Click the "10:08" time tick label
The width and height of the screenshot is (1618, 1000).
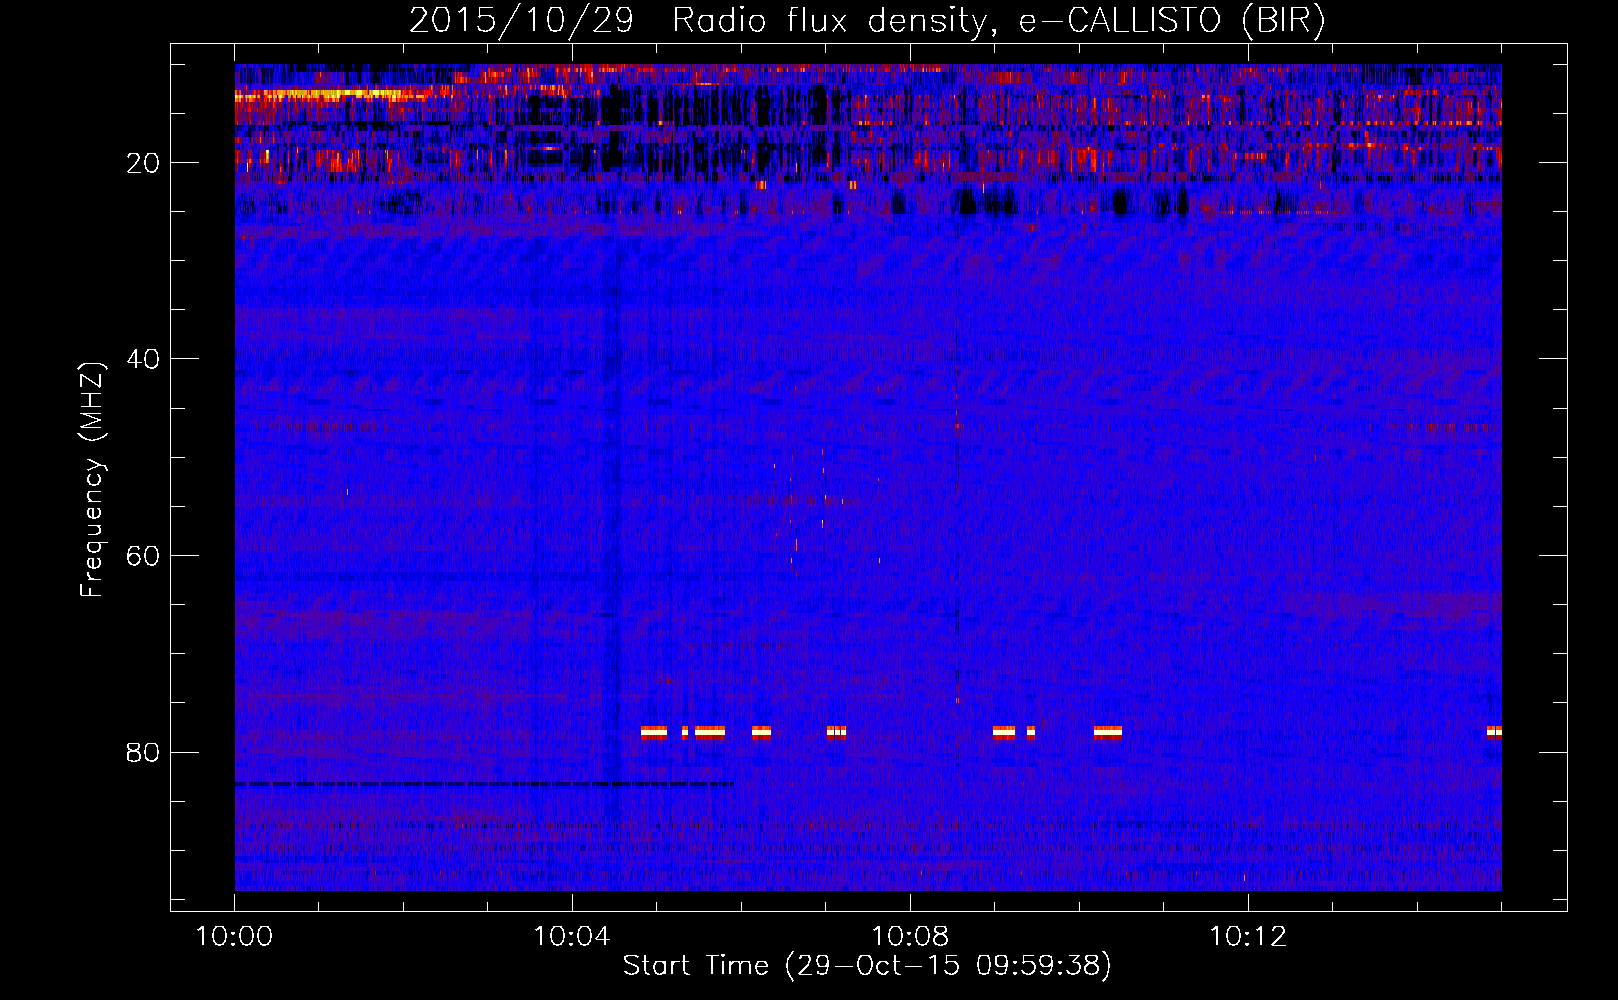click(910, 937)
